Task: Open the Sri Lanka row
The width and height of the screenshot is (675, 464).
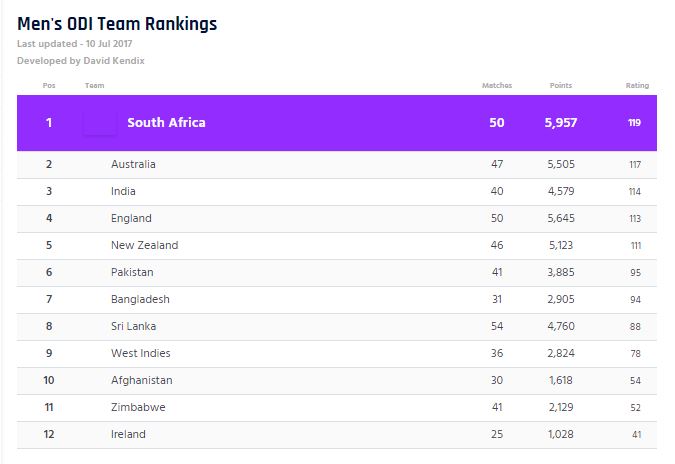Action: [133, 326]
